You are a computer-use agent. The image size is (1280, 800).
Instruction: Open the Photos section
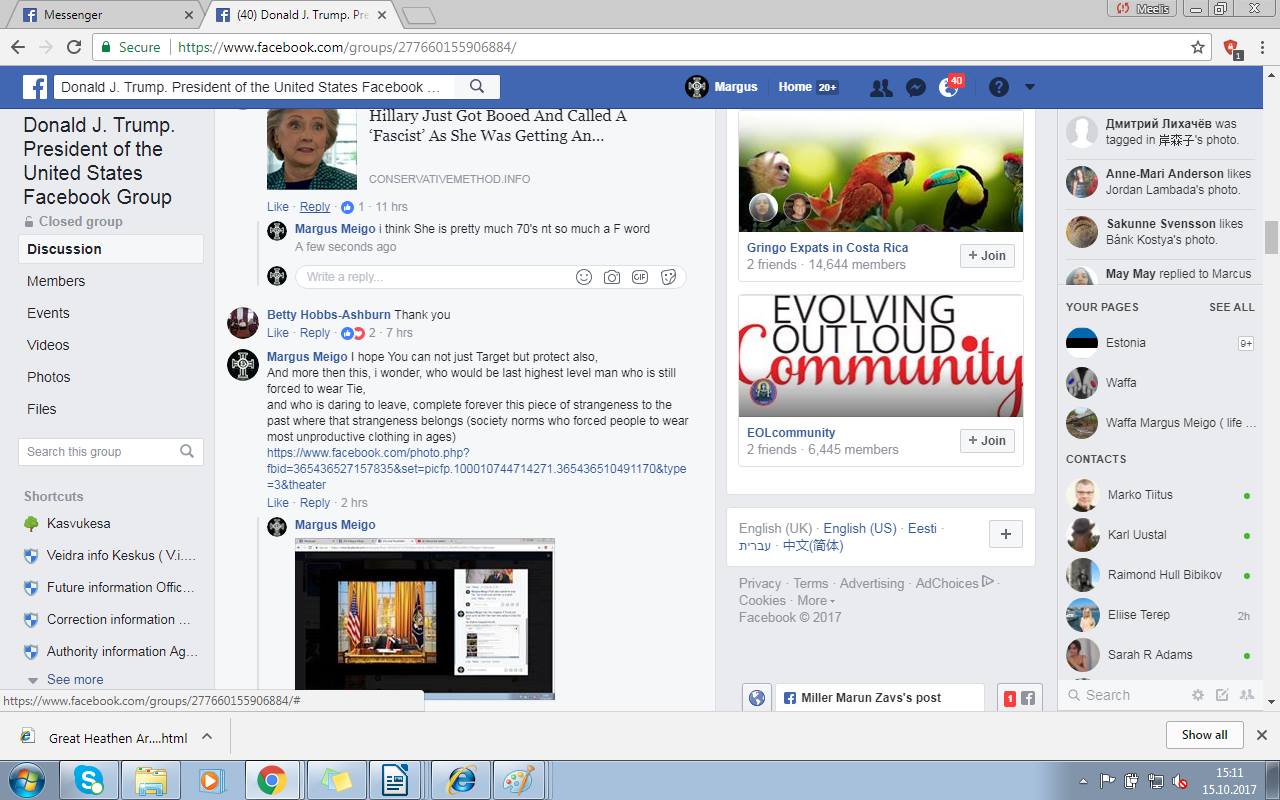(49, 377)
